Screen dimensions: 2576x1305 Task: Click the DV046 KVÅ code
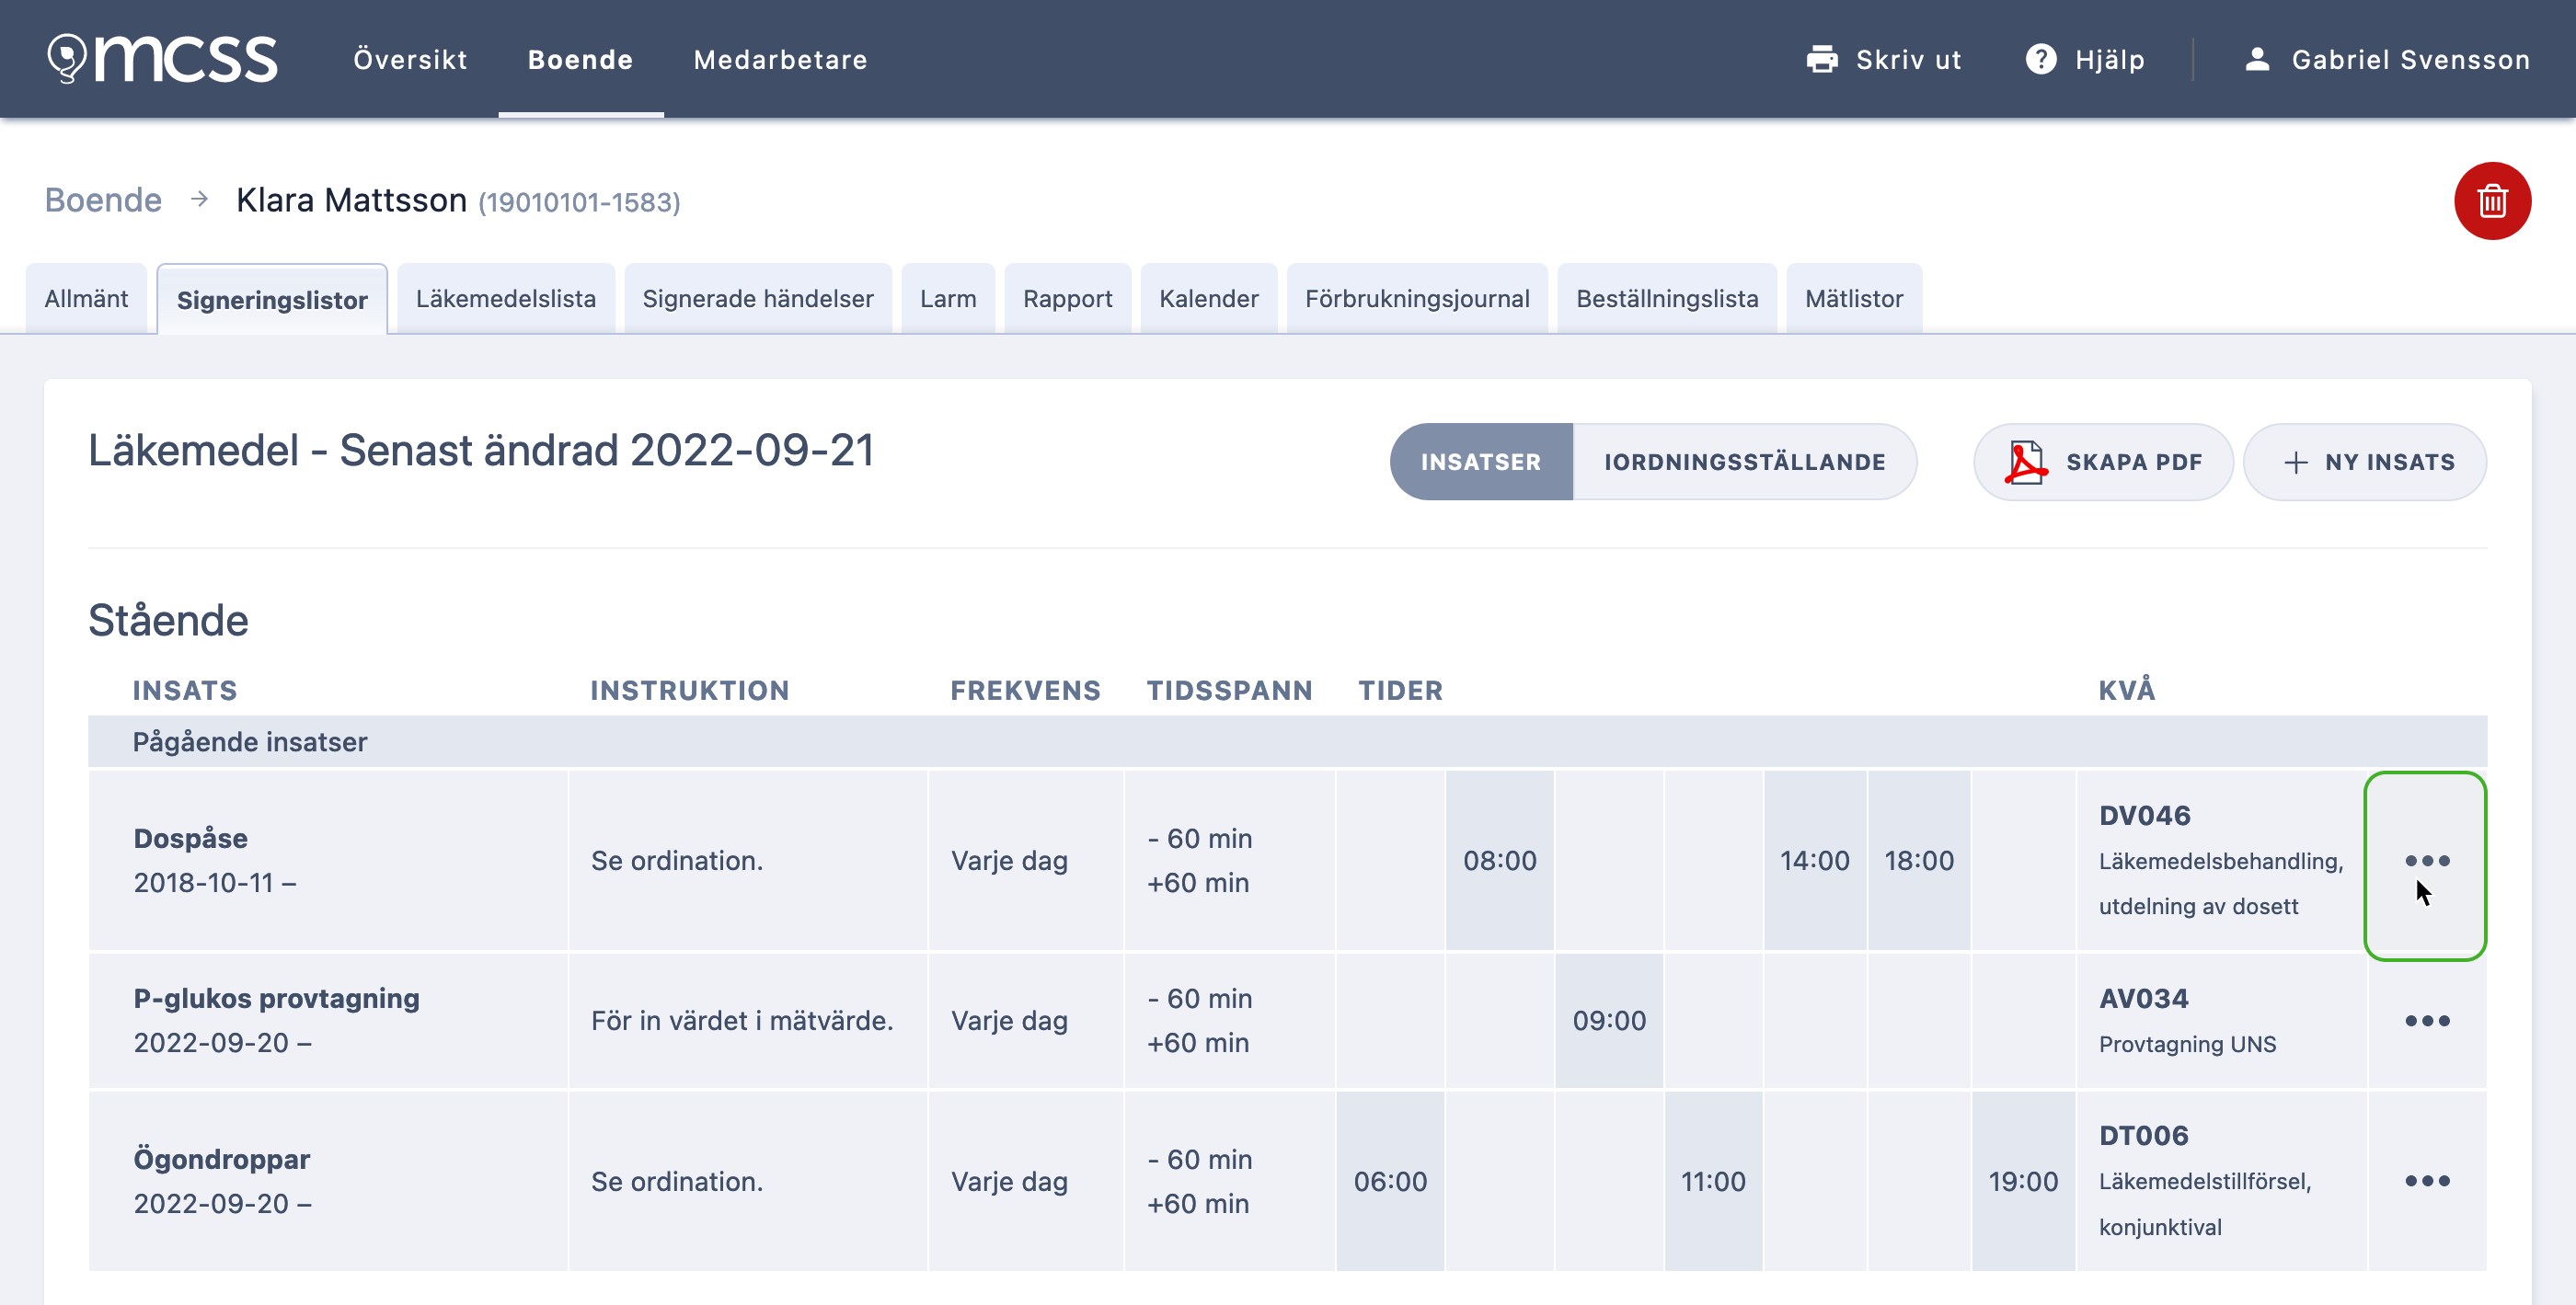coord(2145,815)
